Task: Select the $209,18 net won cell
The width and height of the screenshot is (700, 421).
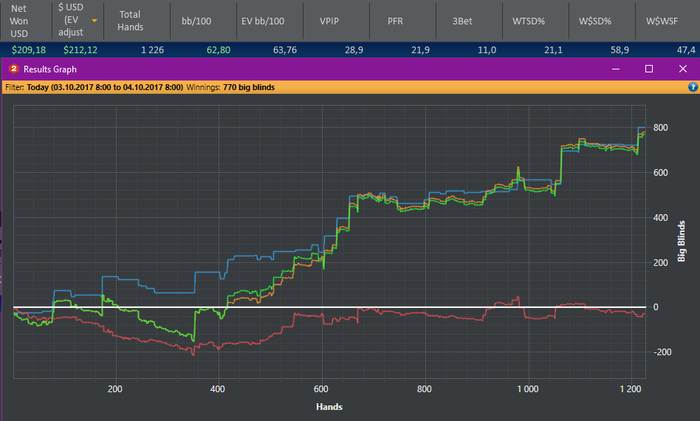Action: pyautogui.click(x=29, y=50)
